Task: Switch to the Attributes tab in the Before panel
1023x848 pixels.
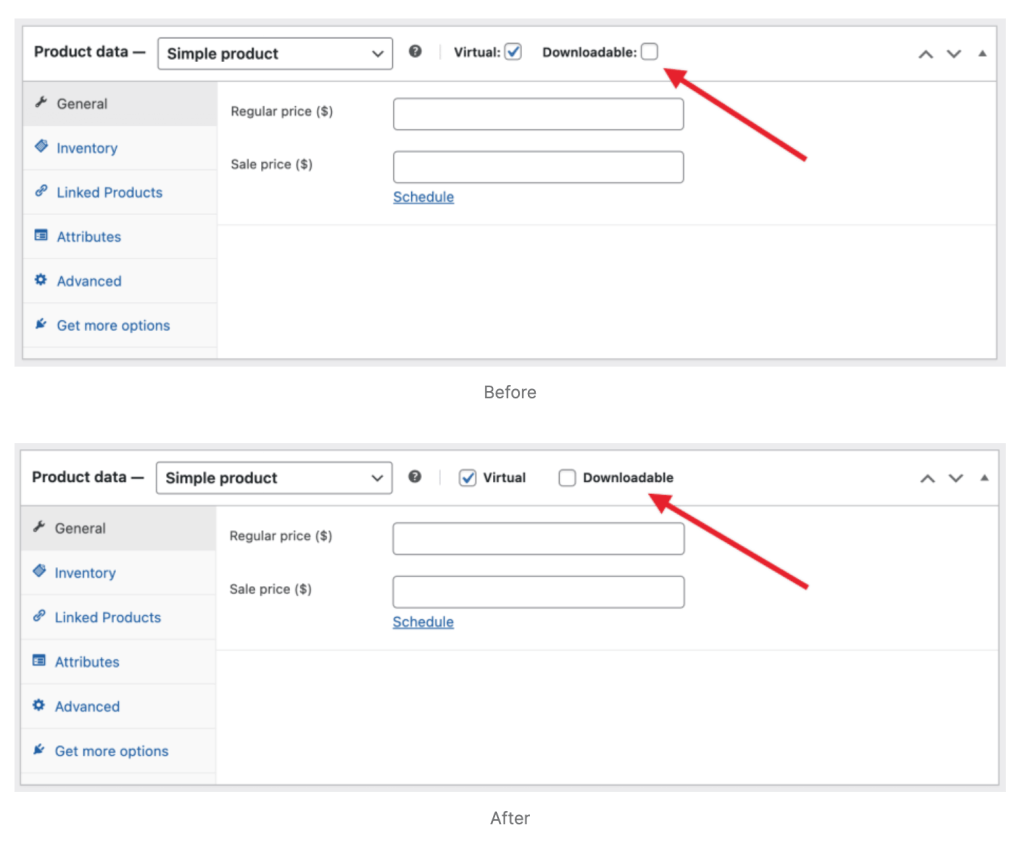Action: point(88,237)
